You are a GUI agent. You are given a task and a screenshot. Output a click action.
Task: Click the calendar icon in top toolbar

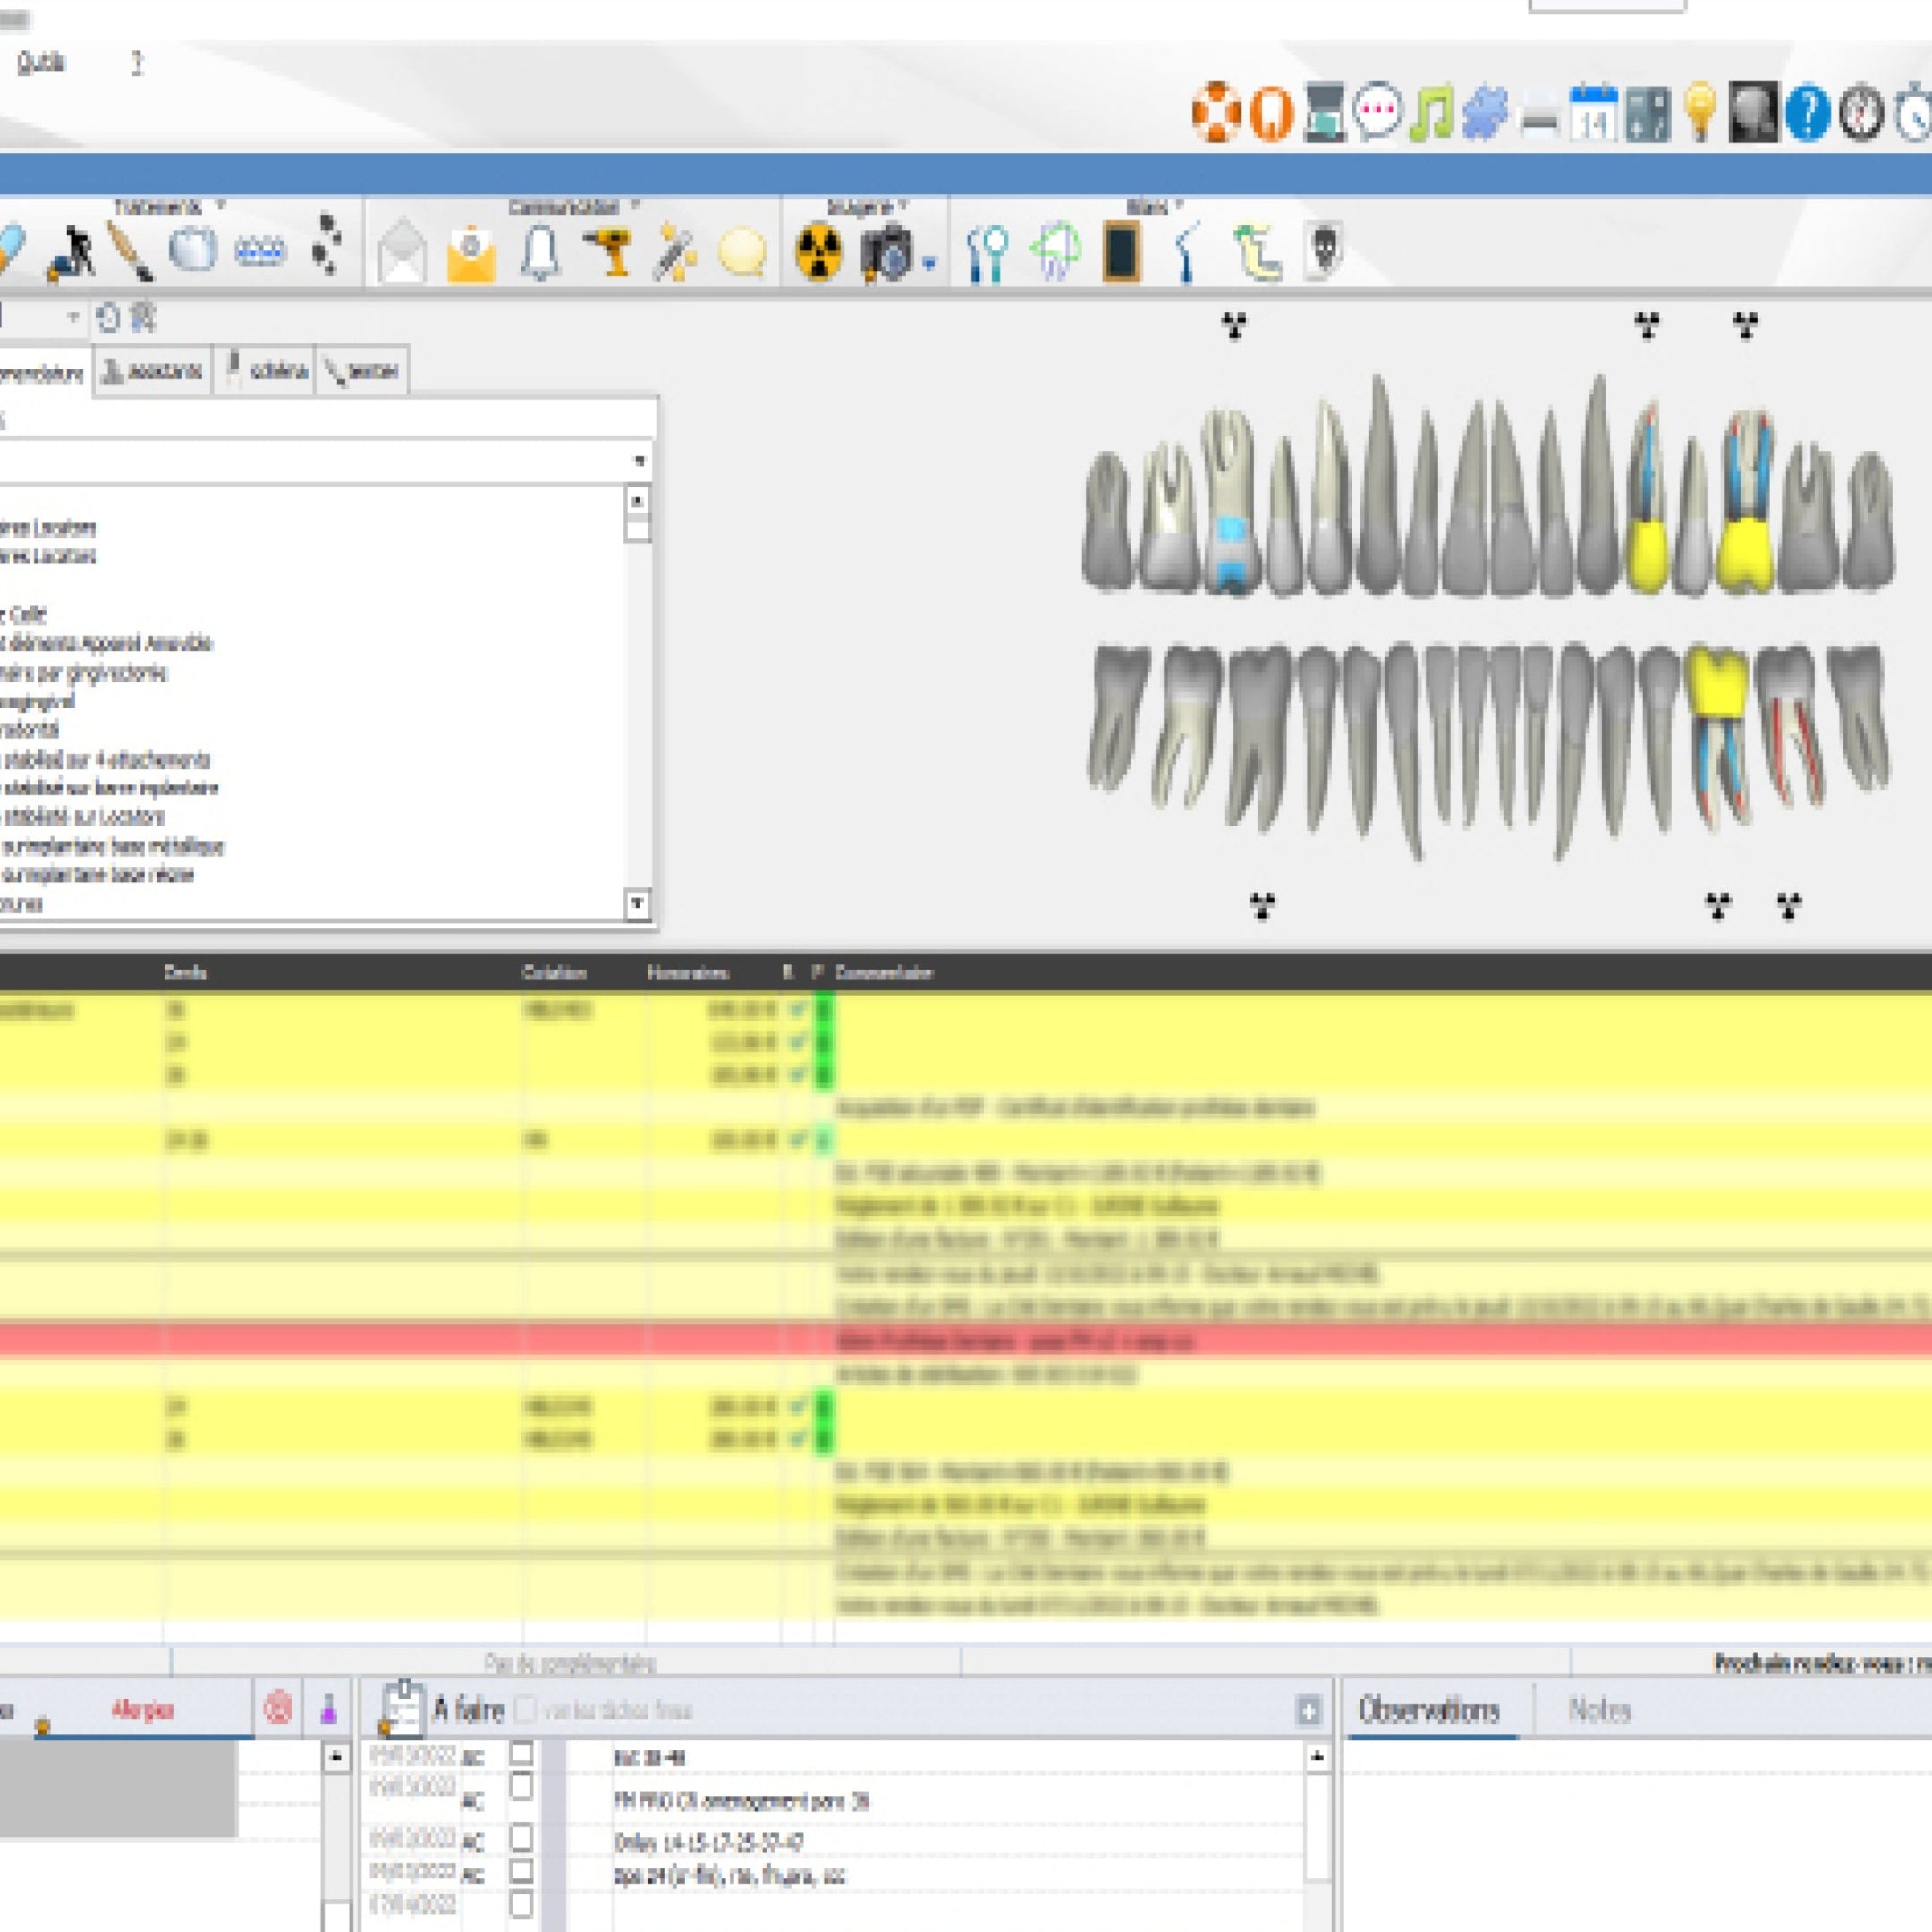[x=1593, y=113]
